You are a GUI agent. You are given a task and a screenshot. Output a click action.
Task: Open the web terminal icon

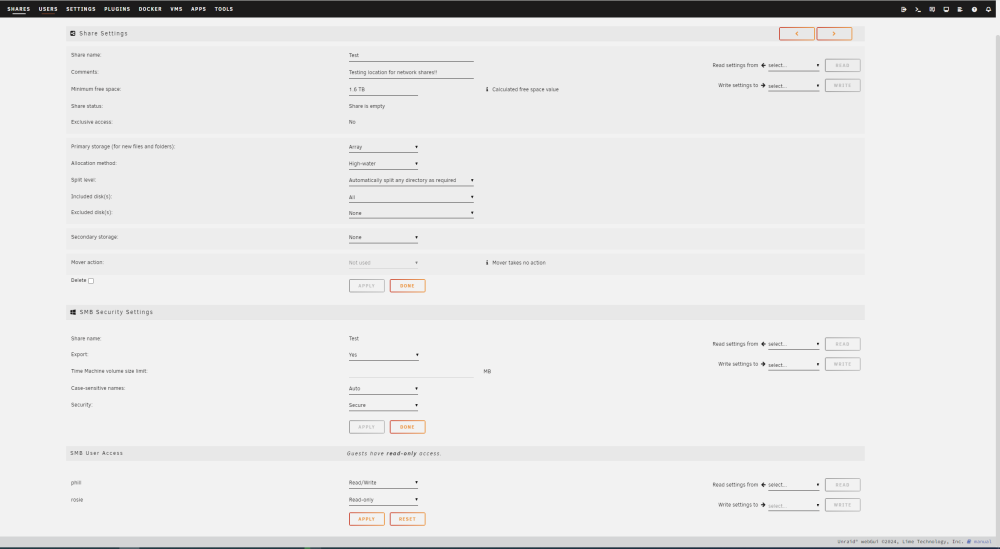point(918,10)
